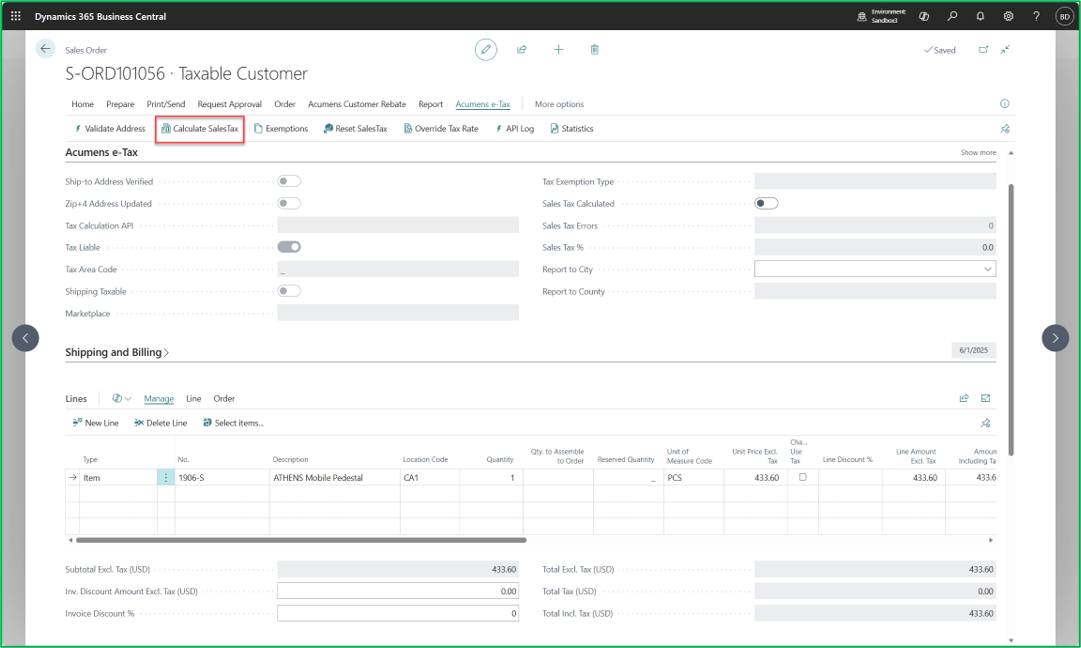Open the help question mark
1081x648 pixels.
point(1036,16)
